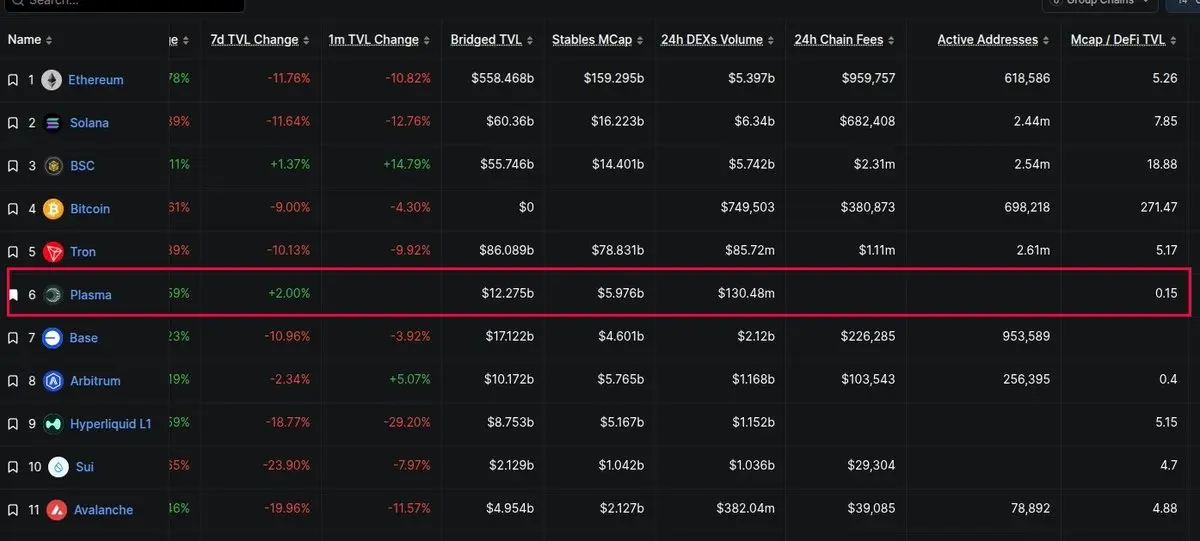Screen dimensions: 1200x541
Task: Open the Solana chain page
Action: [x=89, y=123]
